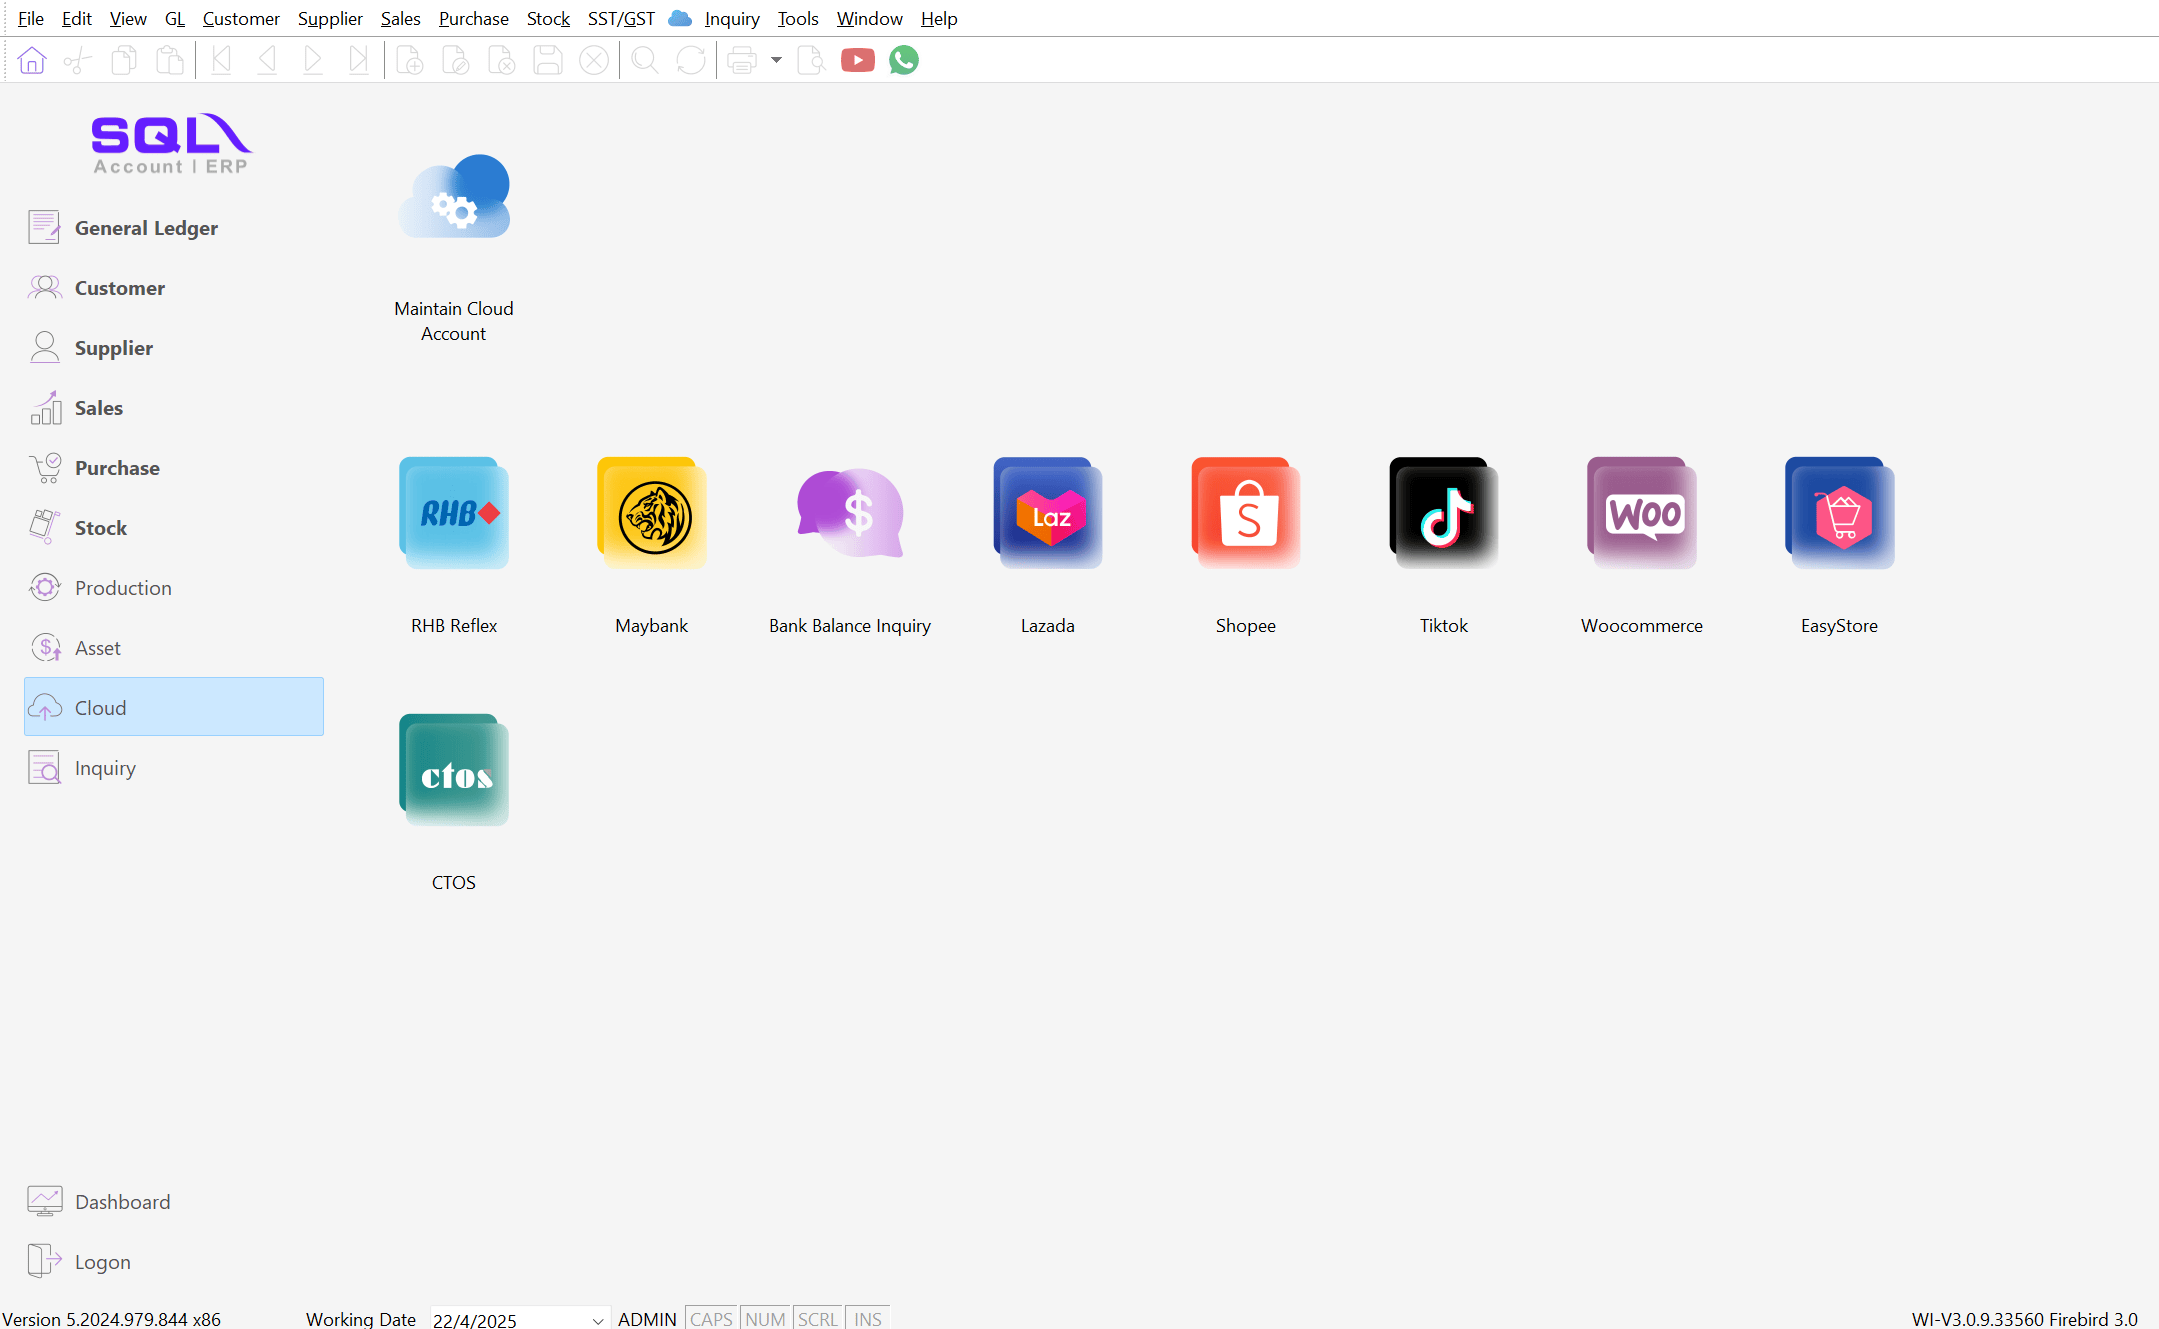Image resolution: width=2159 pixels, height=1329 pixels.
Task: Open the Tools menu
Action: coord(798,18)
